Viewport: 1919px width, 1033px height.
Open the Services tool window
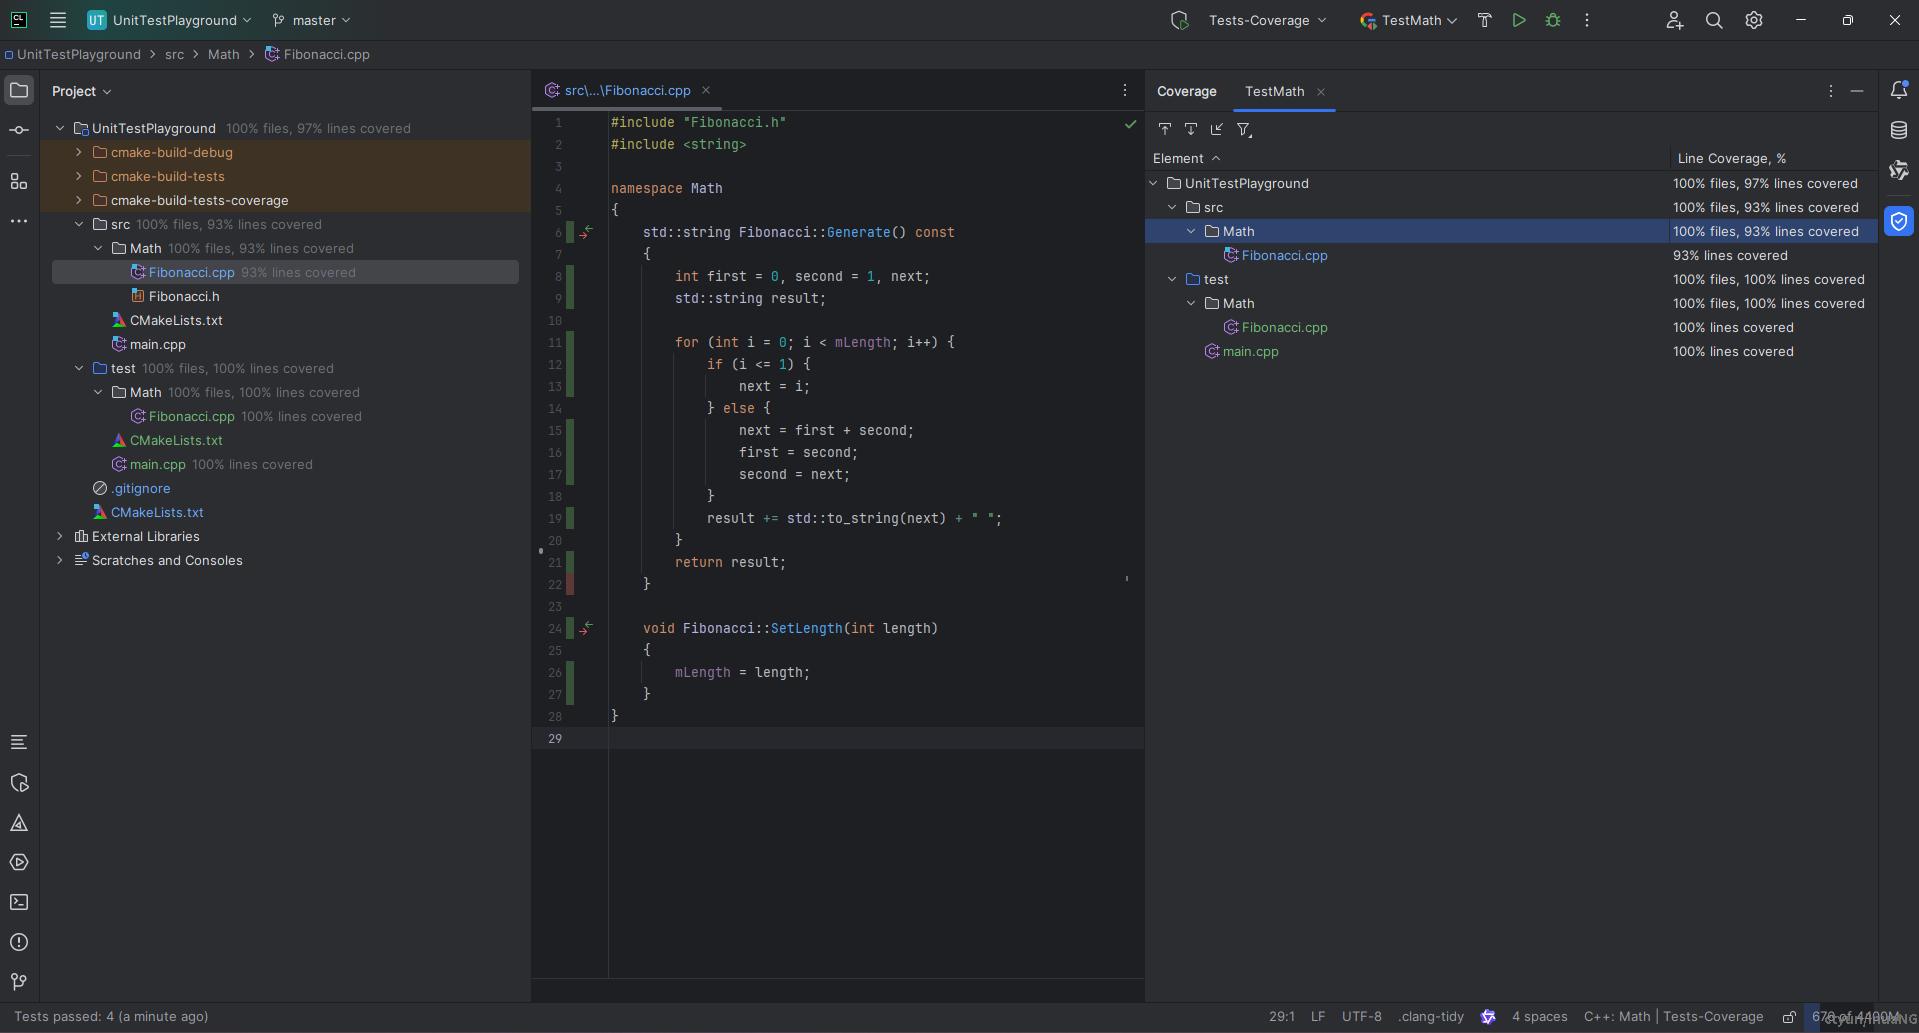pyautogui.click(x=19, y=862)
